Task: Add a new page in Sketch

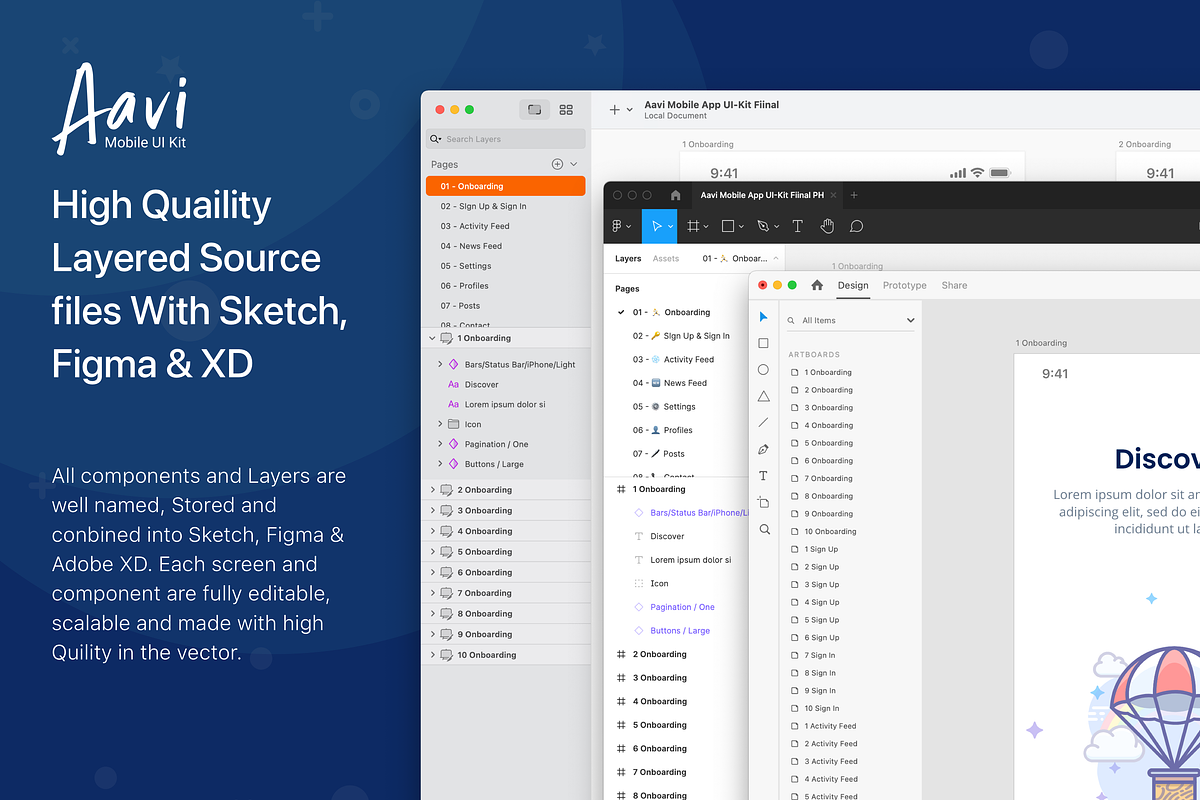Action: tap(557, 164)
